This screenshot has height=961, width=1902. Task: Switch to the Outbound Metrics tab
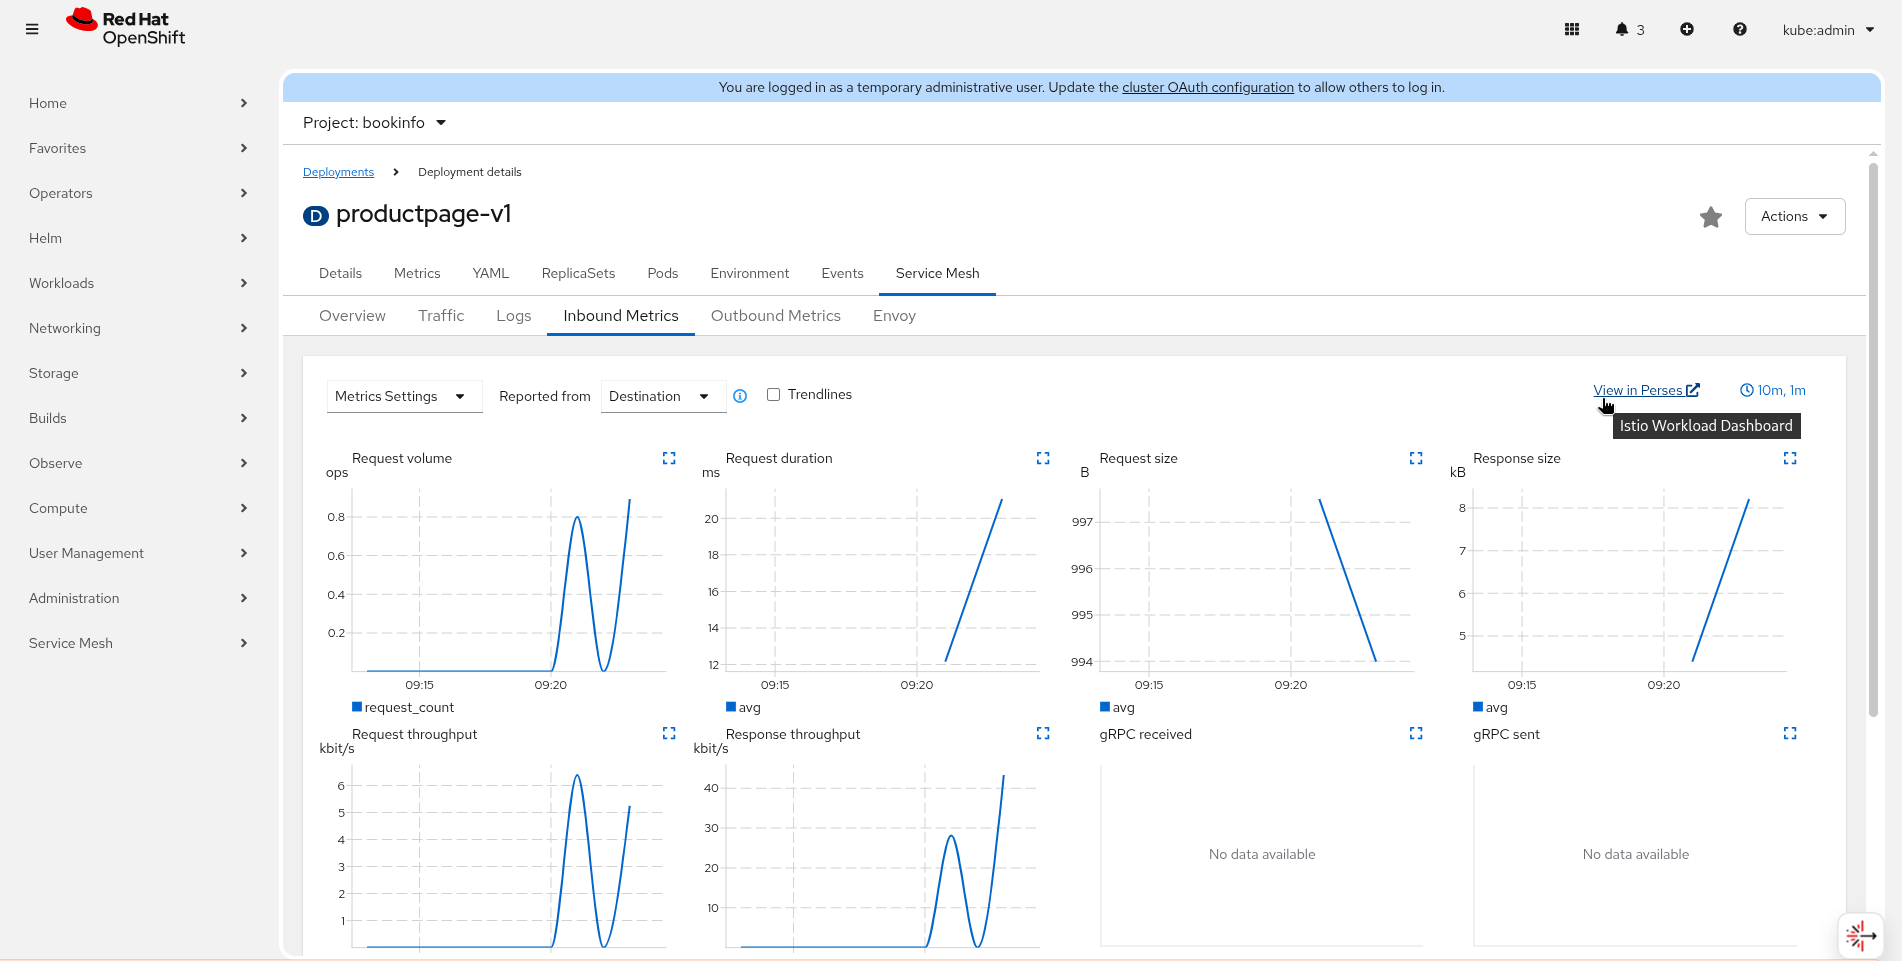[775, 316]
